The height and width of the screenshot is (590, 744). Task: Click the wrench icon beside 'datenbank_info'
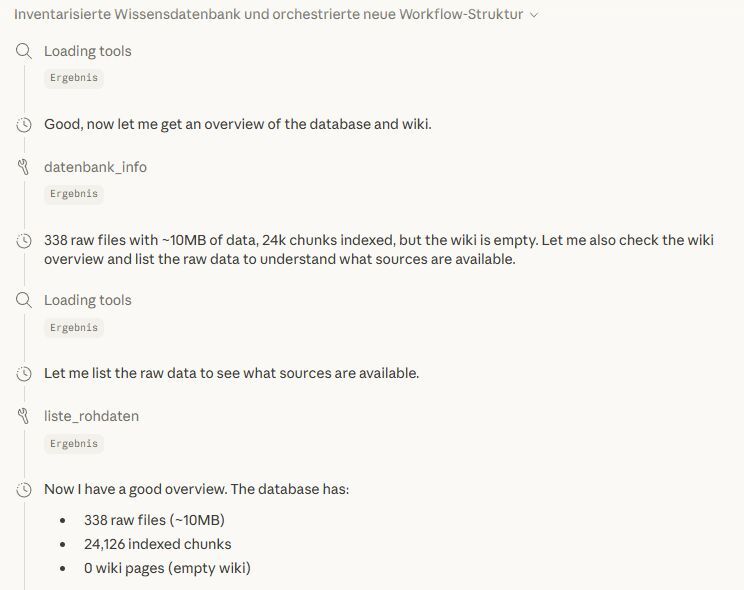click(x=24, y=167)
